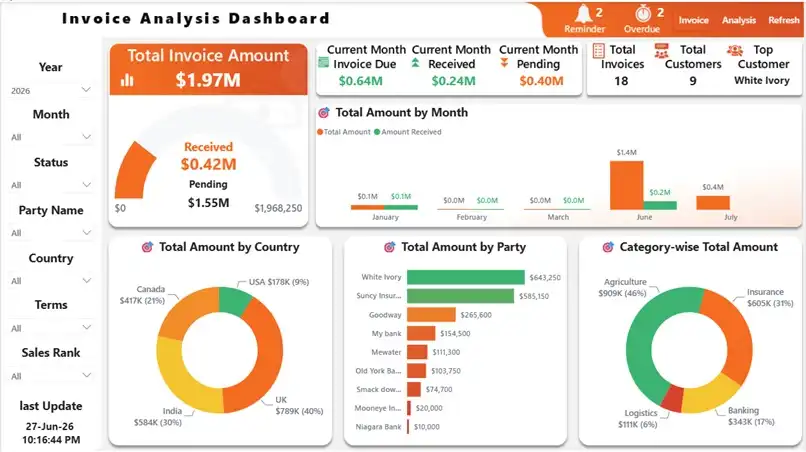This screenshot has height=452, width=806.
Task: Open the Terms filter dropdown
Action: point(50,328)
